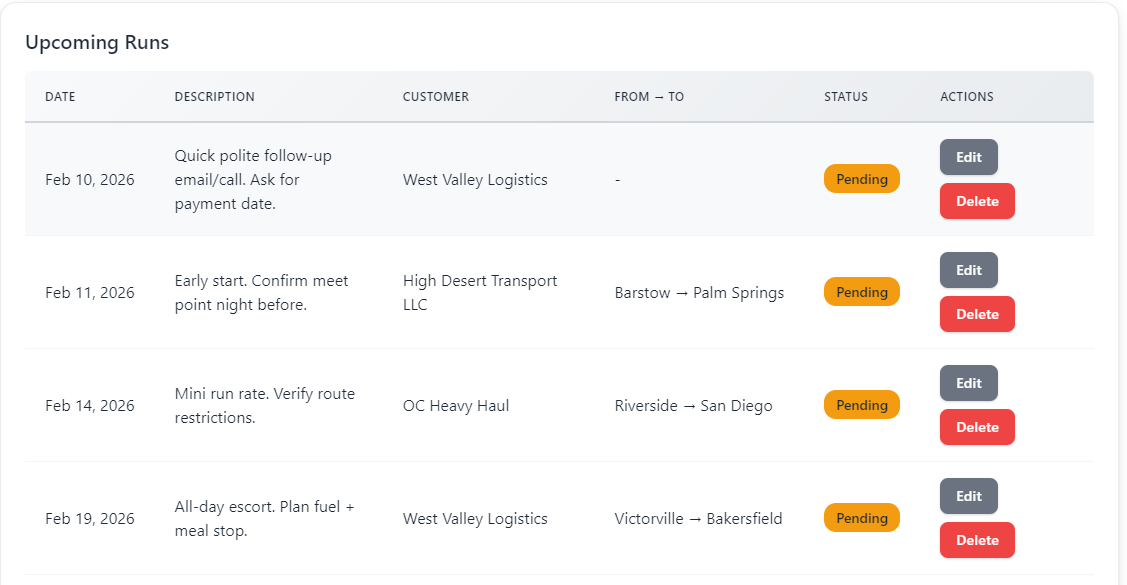The width and height of the screenshot is (1127, 585).
Task: Click the From → To column header
Action: 649,97
